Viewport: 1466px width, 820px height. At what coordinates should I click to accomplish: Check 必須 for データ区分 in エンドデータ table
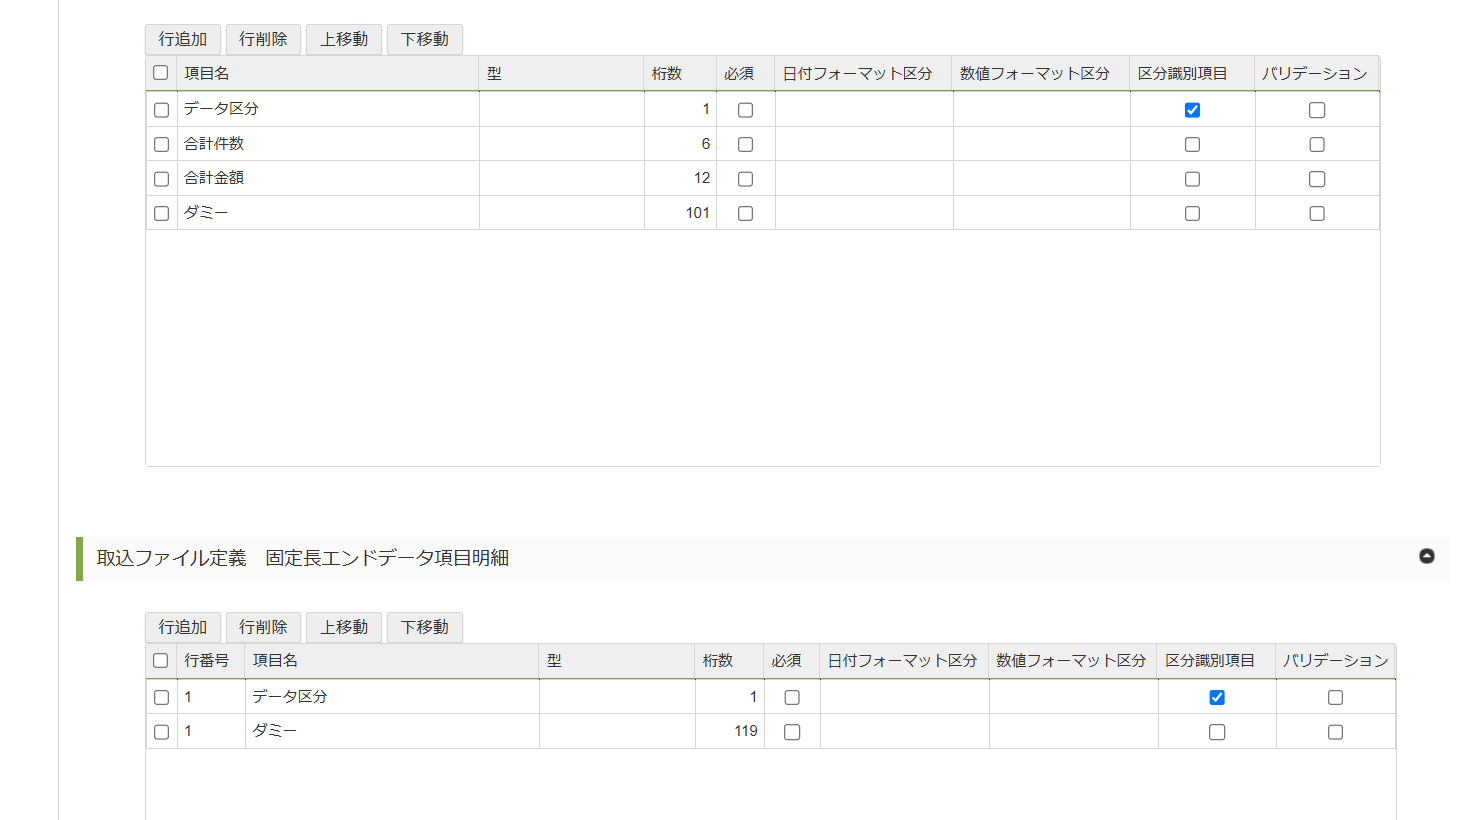click(x=792, y=698)
